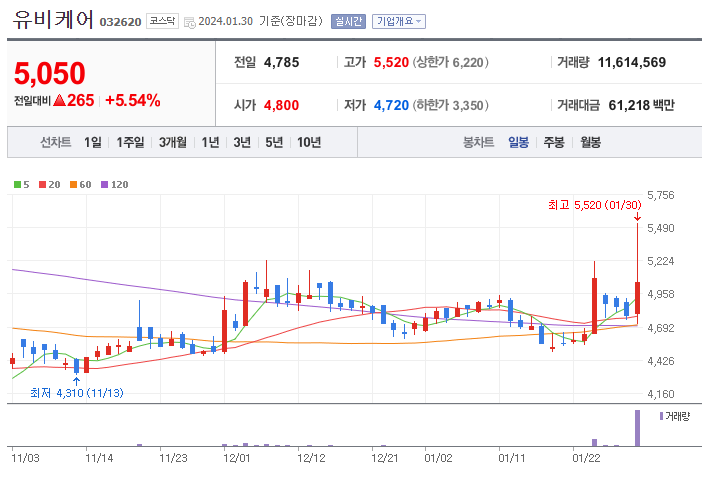Select the 1주일 line chart period
The width and height of the screenshot is (702, 477).
(x=130, y=142)
